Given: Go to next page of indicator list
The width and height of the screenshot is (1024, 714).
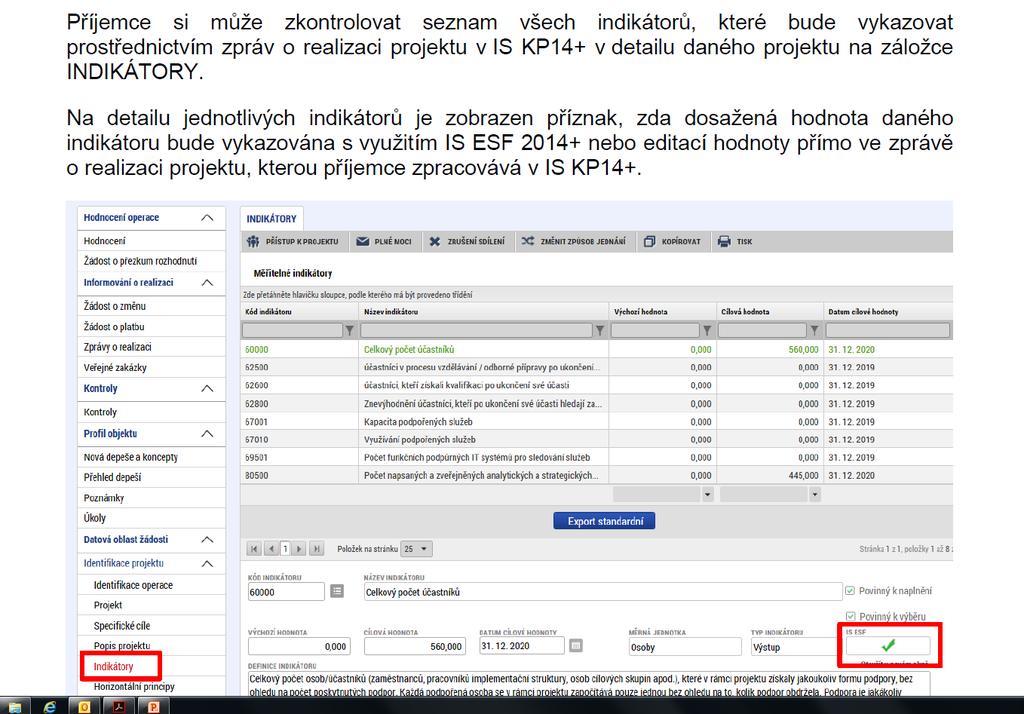Looking at the screenshot, I should click(x=299, y=549).
